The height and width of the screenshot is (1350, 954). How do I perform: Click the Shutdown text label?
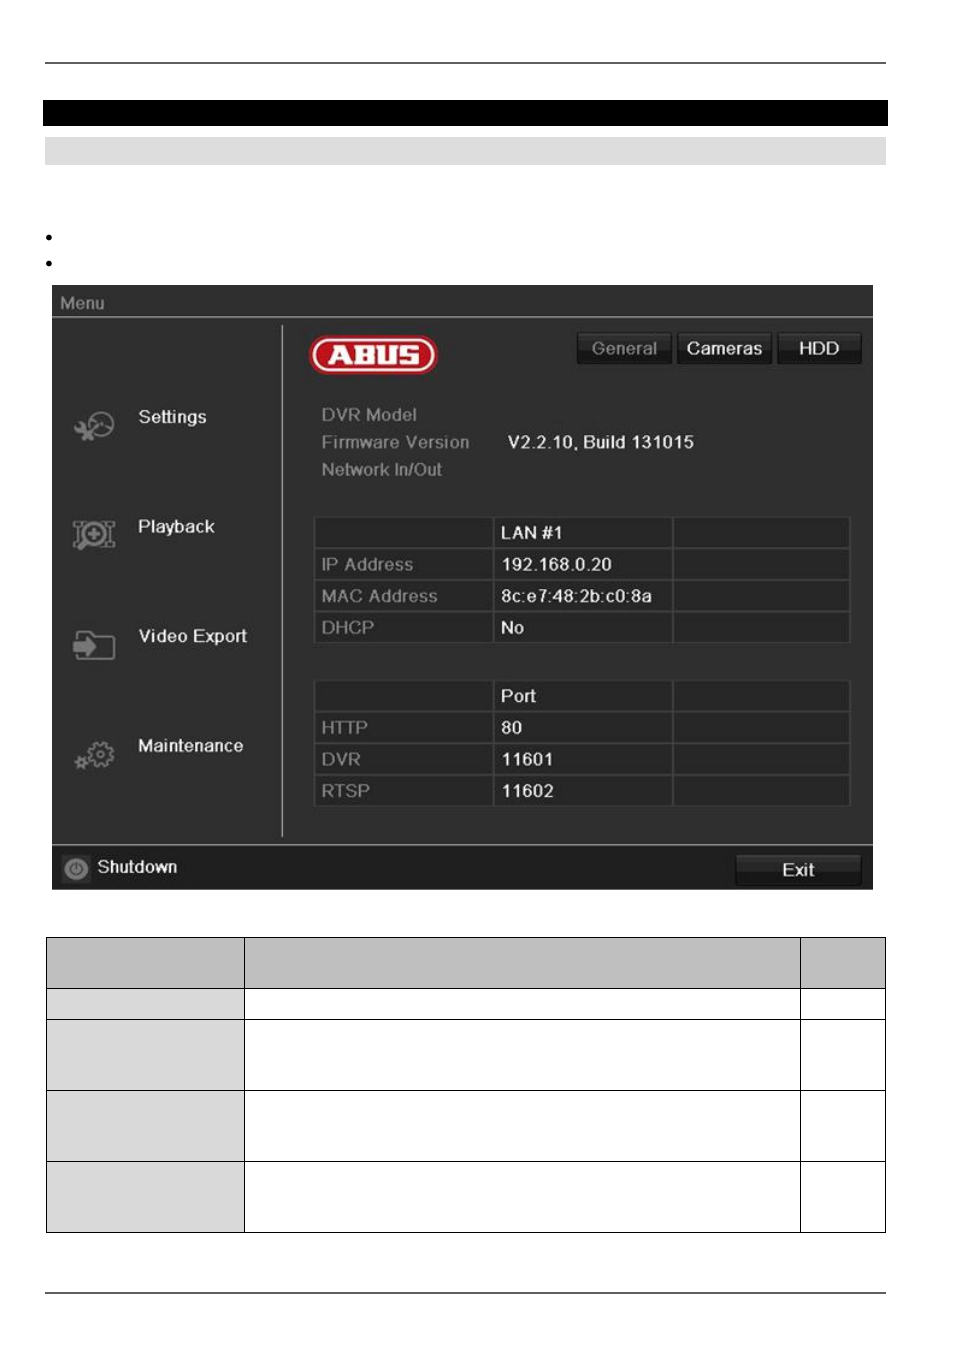[x=137, y=867]
